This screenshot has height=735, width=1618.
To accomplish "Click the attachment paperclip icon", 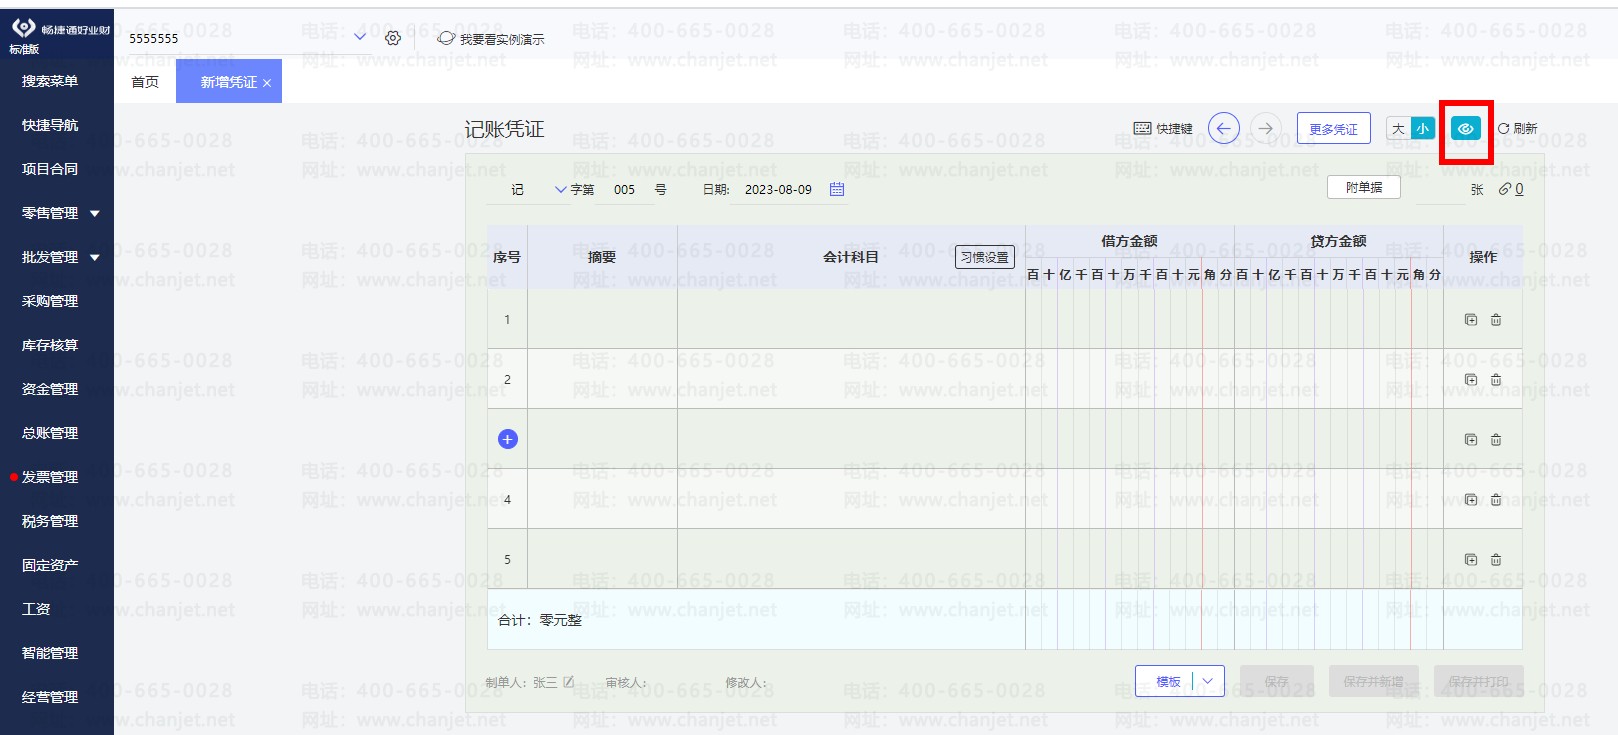I will point(1504,189).
